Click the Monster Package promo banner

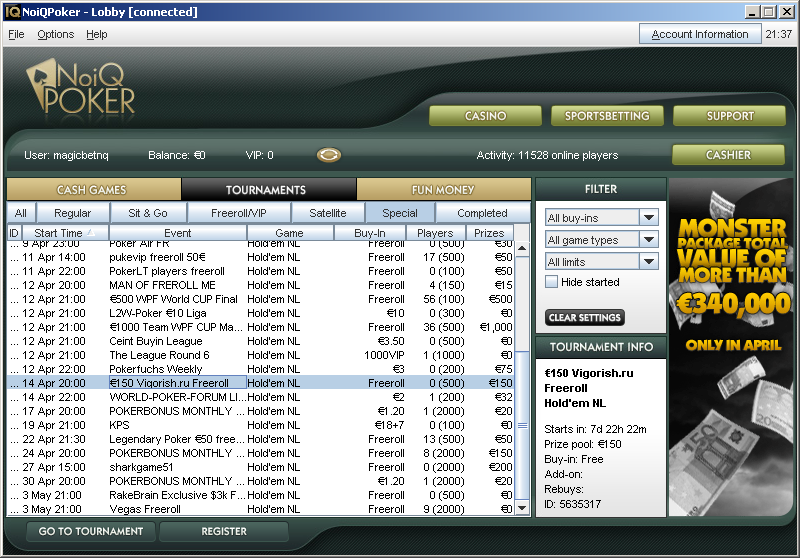[x=733, y=347]
